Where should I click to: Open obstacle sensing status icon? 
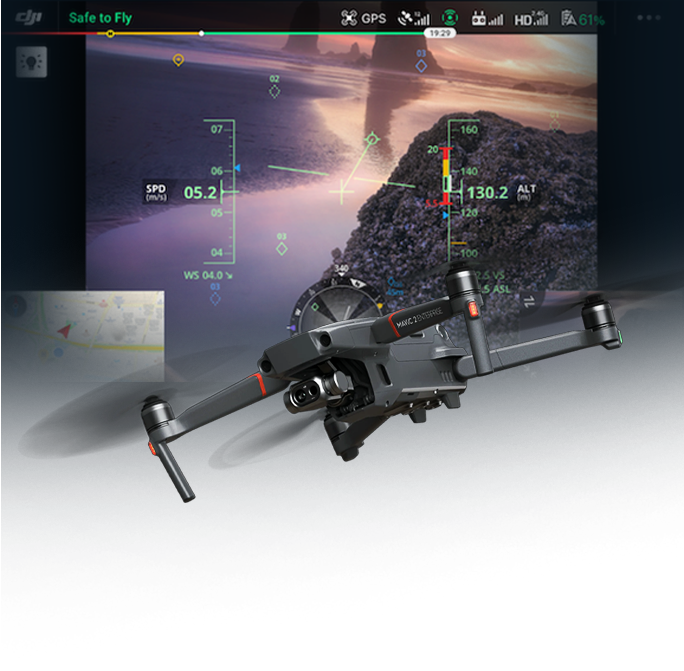(451, 18)
